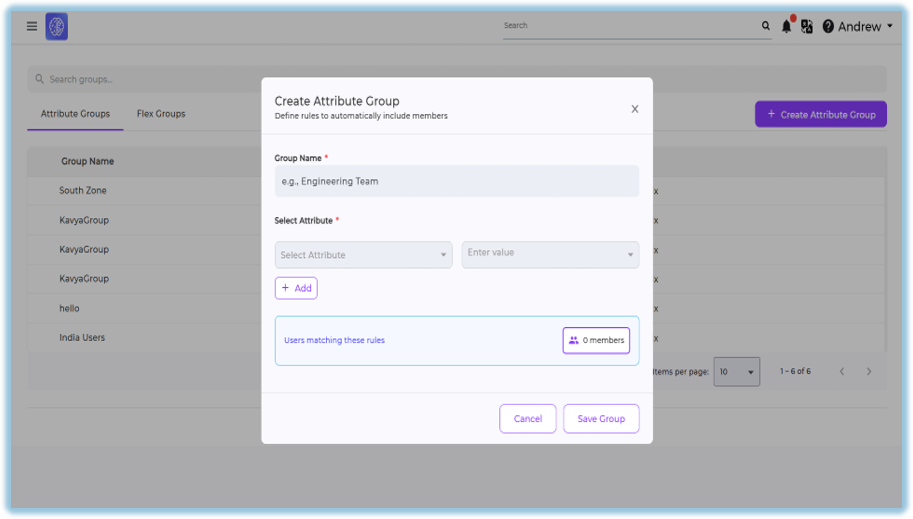Screen dimensions: 913x519
Task: Go to the next page arrow
Action: pyautogui.click(x=869, y=371)
